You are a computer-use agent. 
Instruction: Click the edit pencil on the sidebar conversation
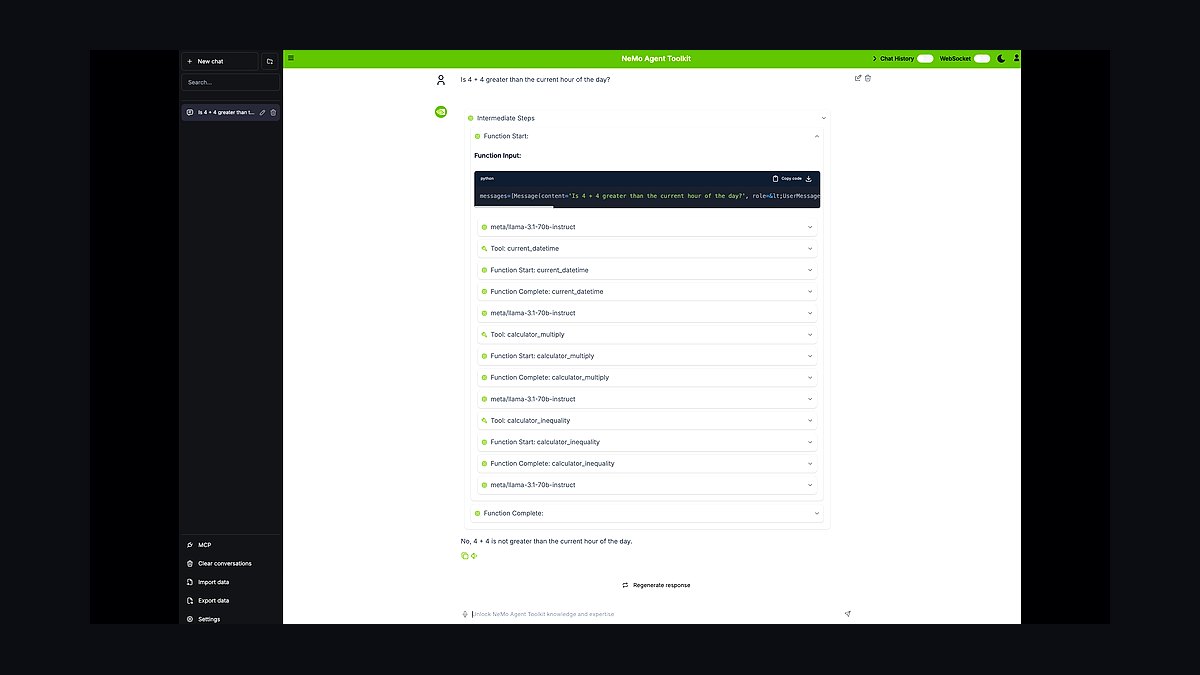[262, 112]
